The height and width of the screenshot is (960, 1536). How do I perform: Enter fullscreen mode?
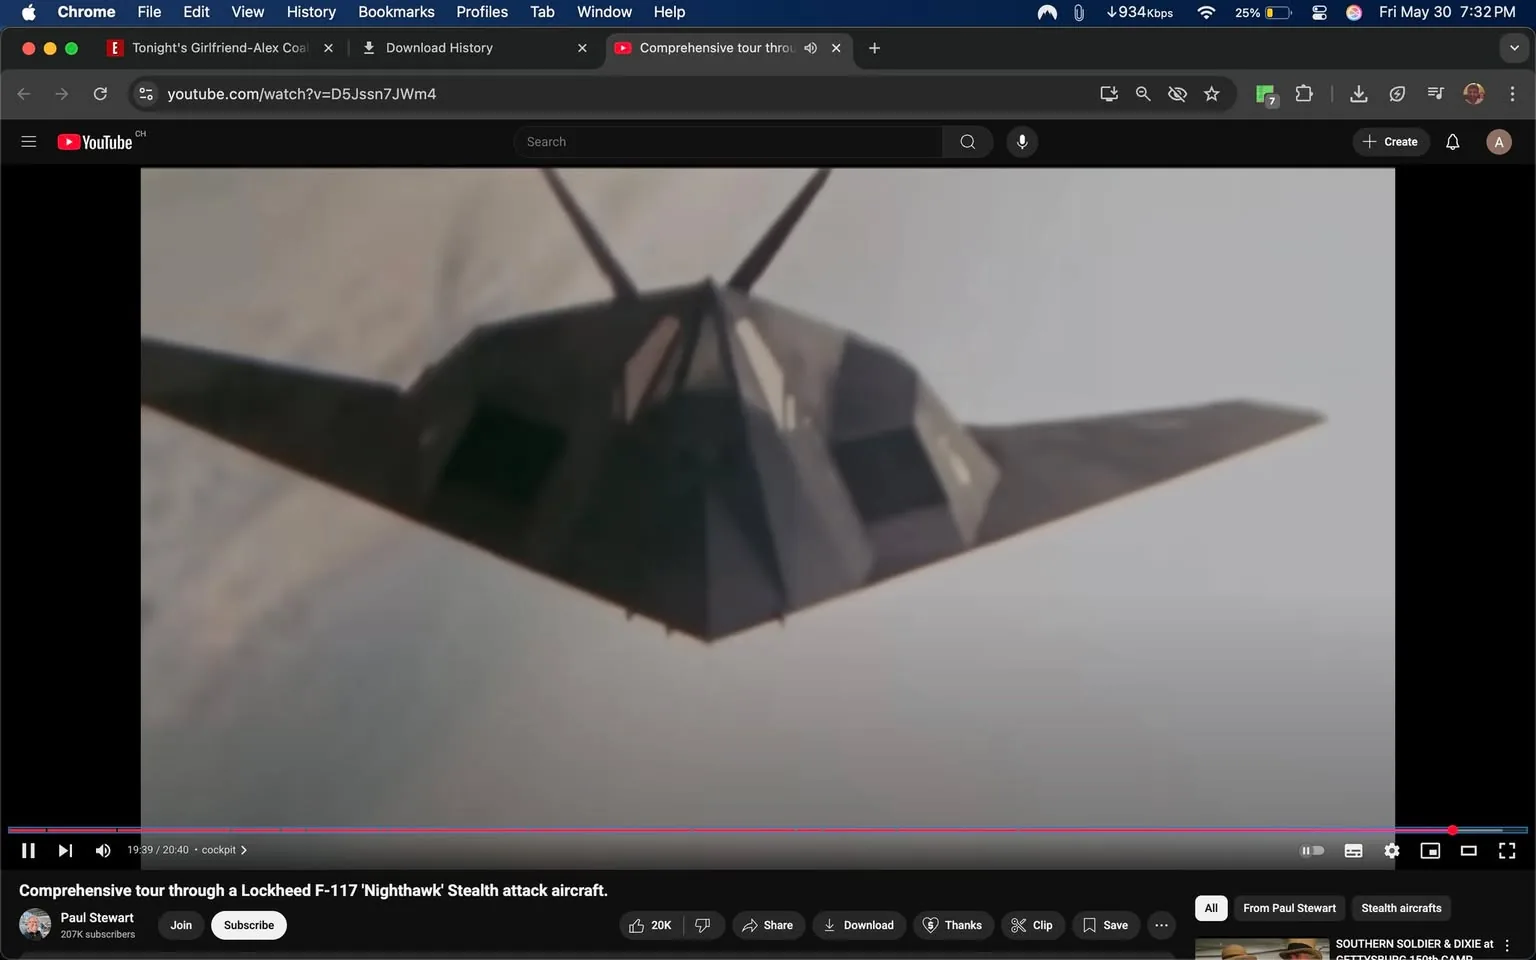coord(1506,850)
